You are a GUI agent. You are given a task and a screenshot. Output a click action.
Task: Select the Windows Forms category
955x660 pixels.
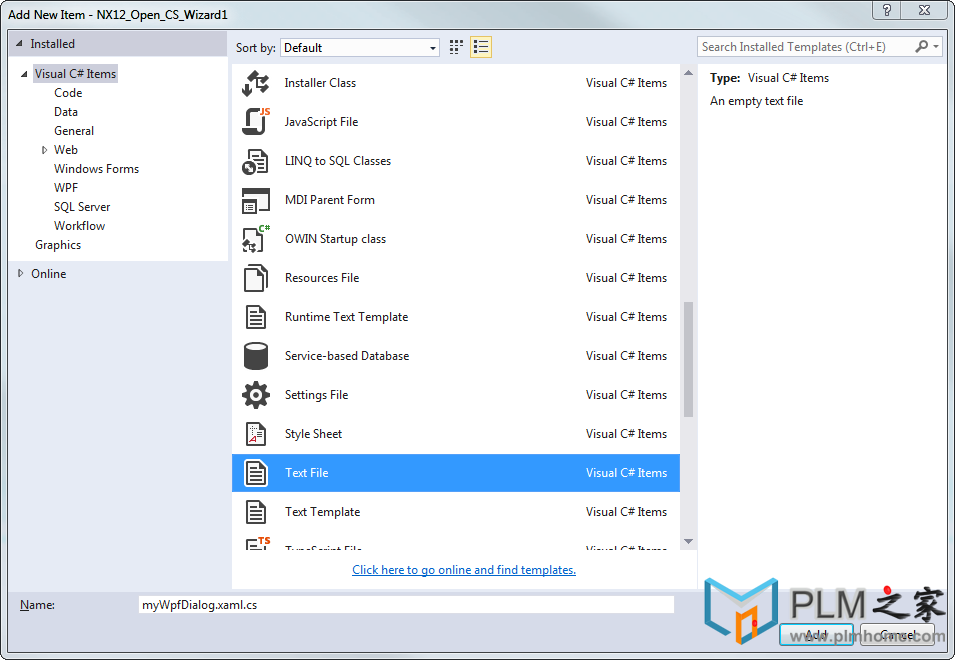(96, 169)
